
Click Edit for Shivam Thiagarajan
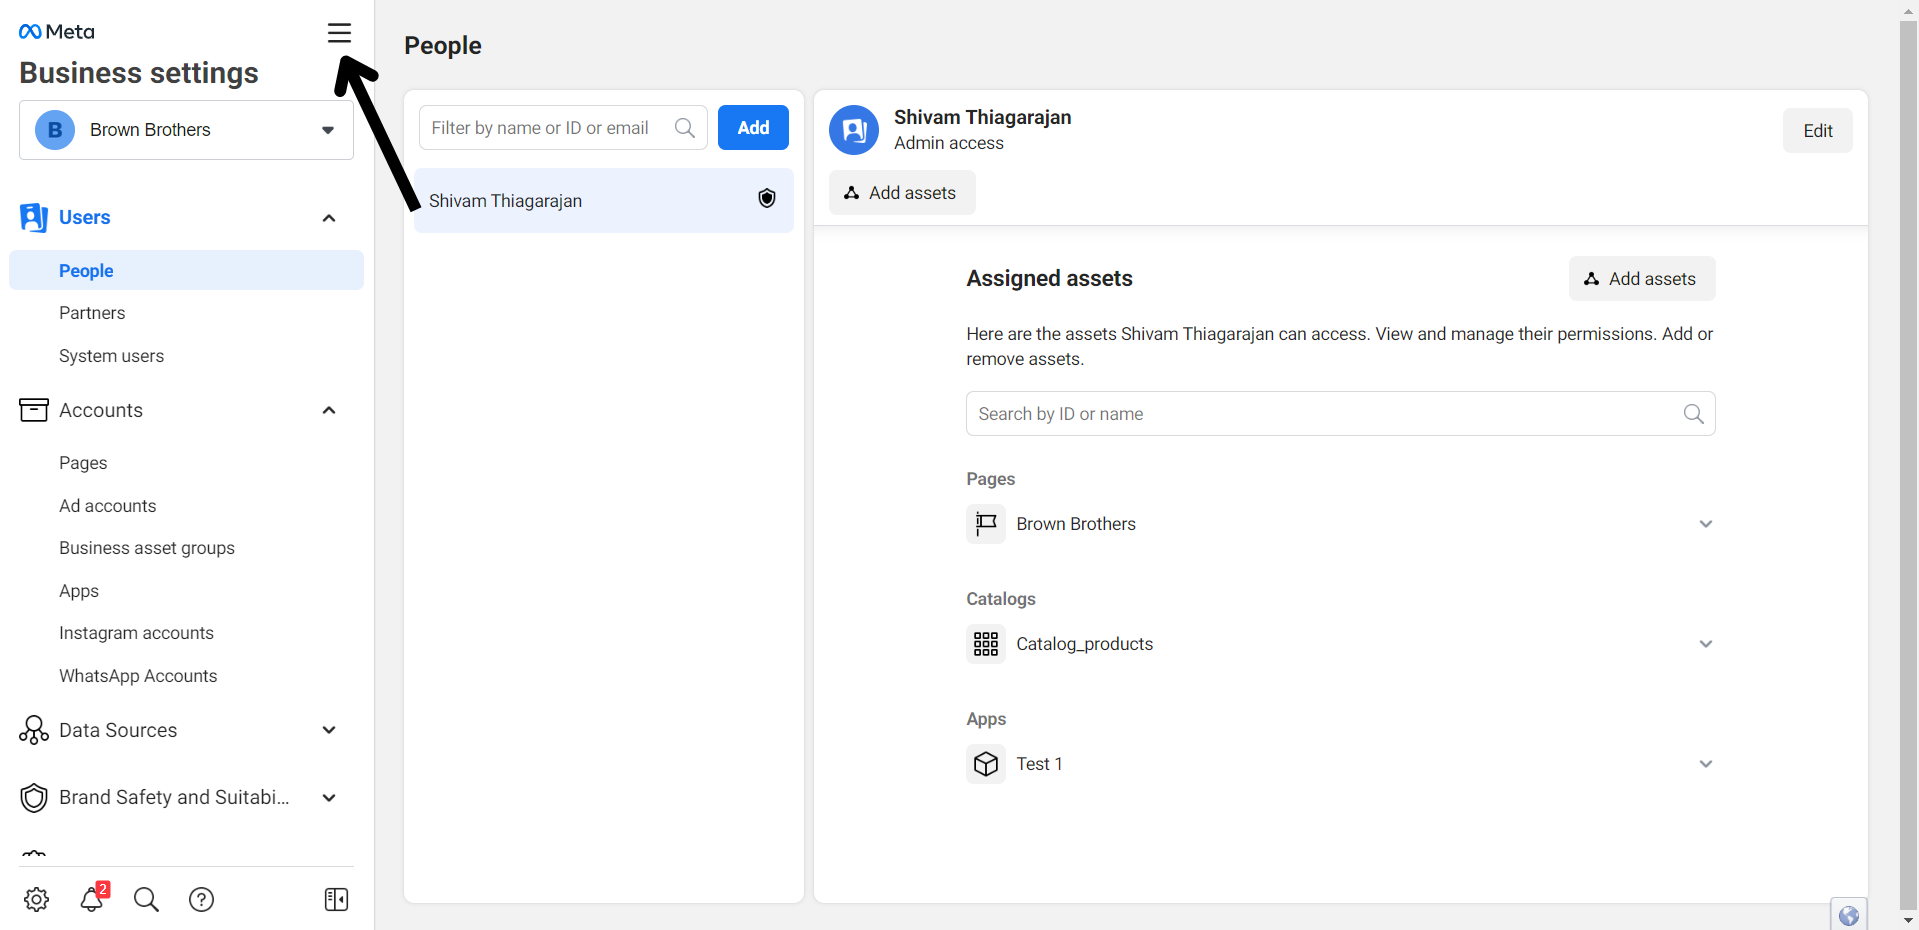pyautogui.click(x=1817, y=131)
